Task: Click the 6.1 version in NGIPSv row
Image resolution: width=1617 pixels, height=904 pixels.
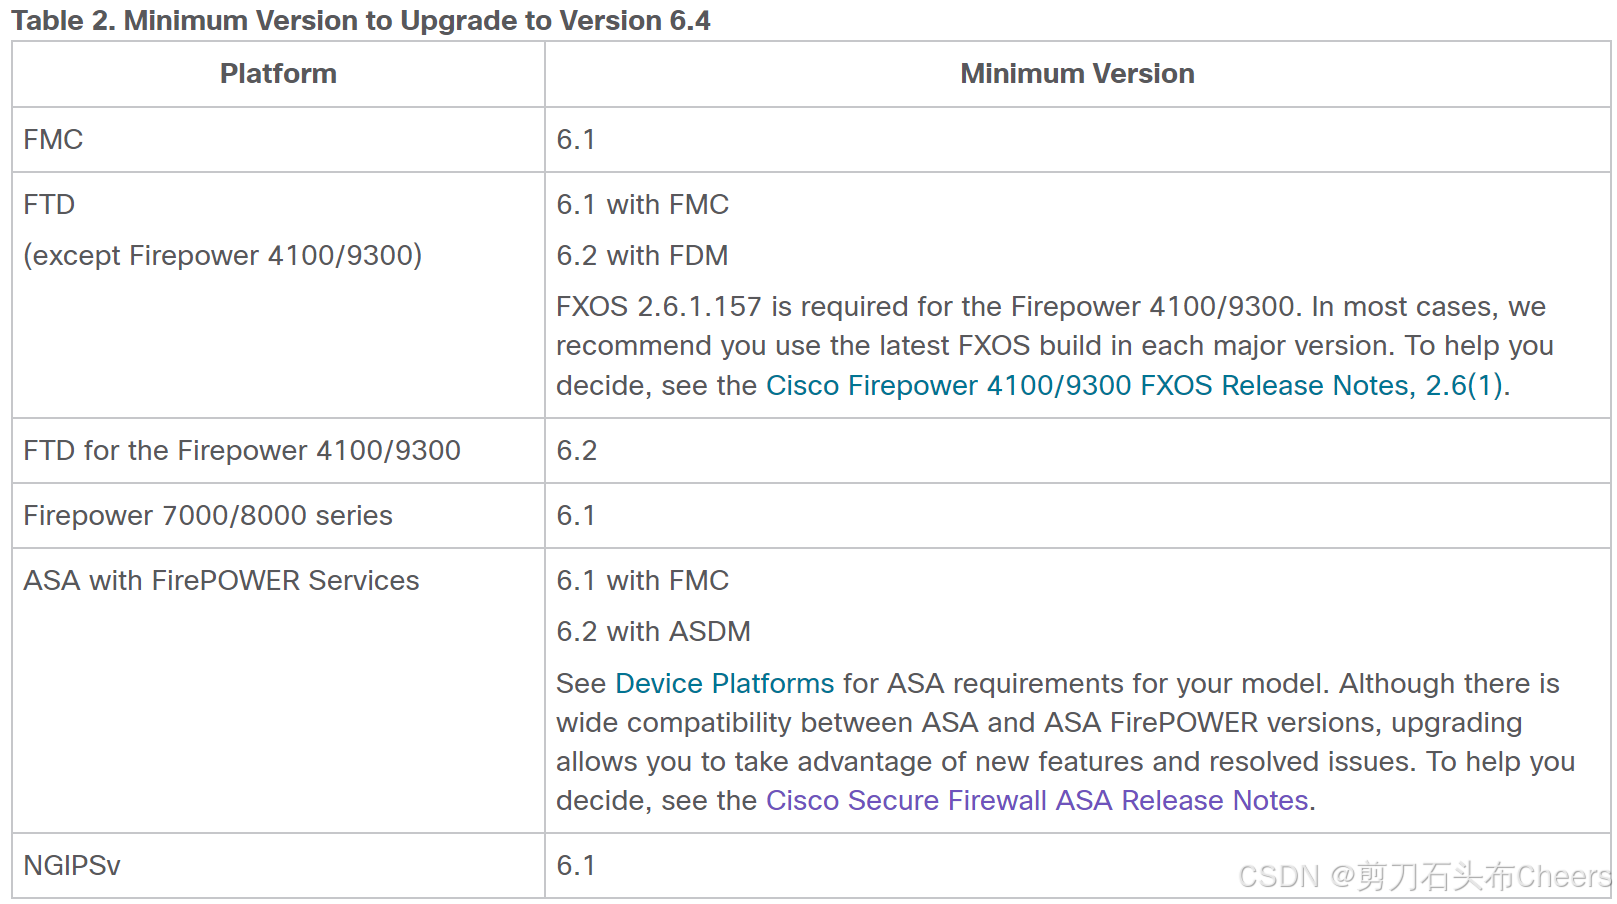Action: pyautogui.click(x=576, y=866)
